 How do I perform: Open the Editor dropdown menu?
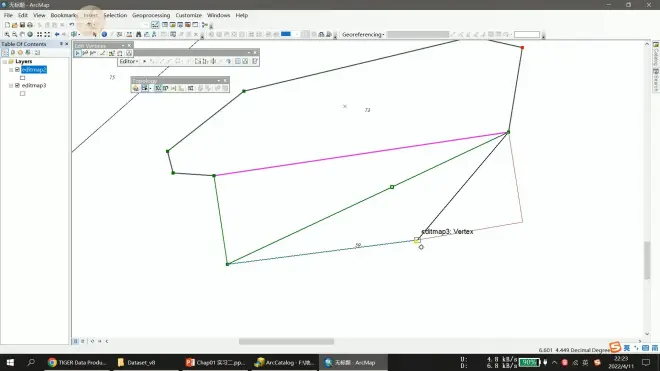tap(129, 61)
